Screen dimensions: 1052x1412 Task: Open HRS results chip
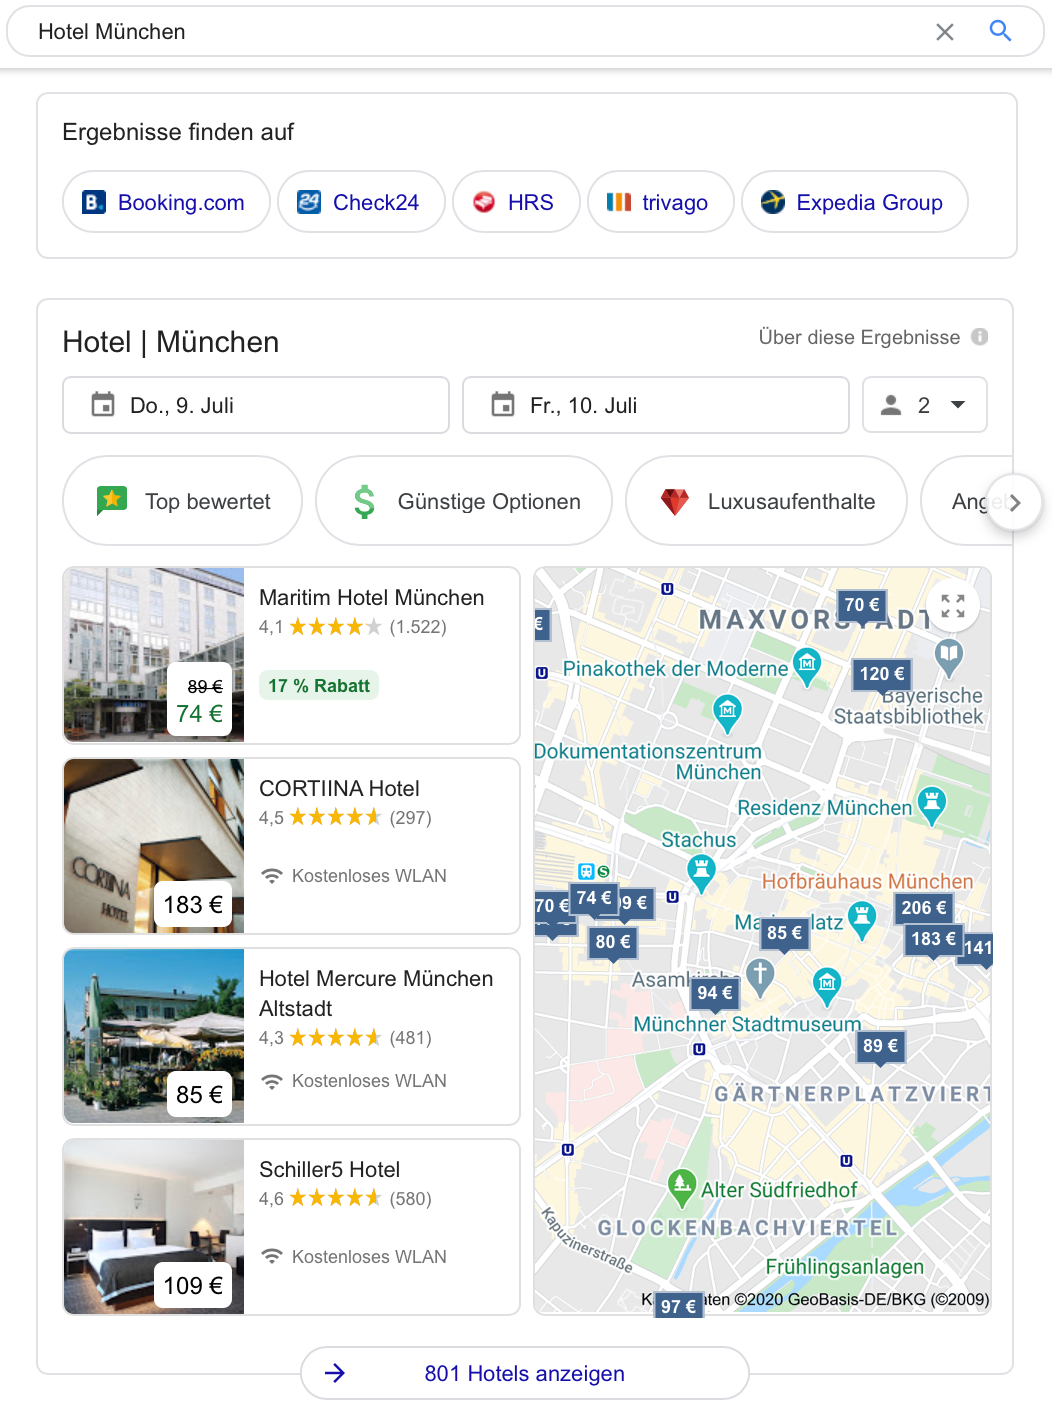tap(516, 202)
